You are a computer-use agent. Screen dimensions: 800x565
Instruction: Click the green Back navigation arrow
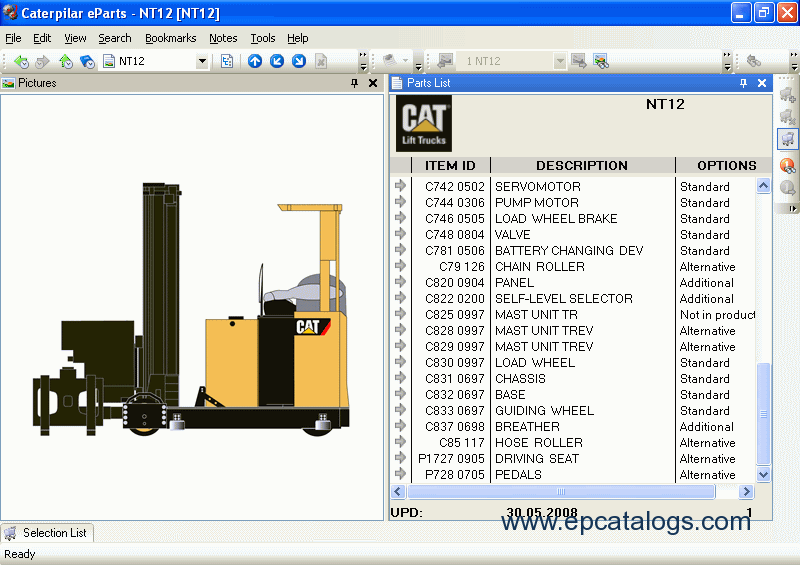pos(21,61)
